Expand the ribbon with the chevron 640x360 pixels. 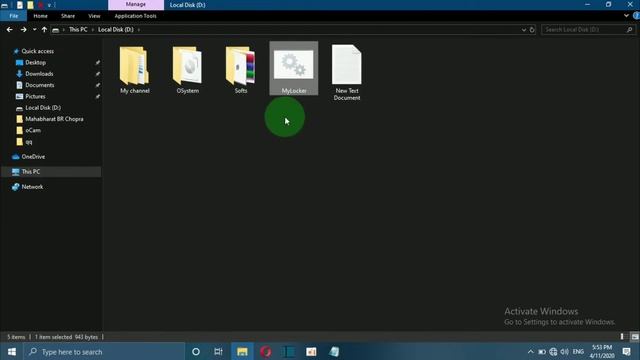[626, 16]
